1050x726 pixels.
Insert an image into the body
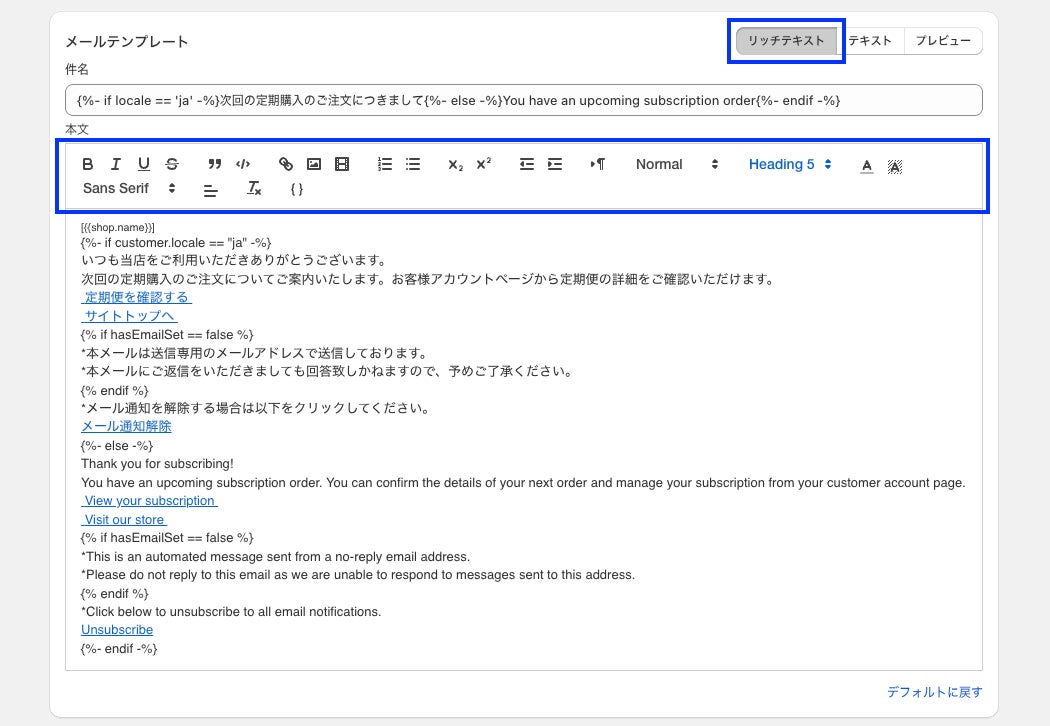314,164
